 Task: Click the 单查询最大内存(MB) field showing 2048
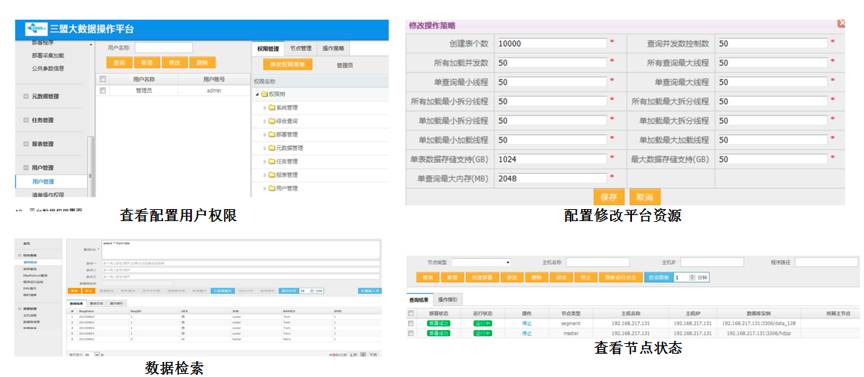point(551,179)
